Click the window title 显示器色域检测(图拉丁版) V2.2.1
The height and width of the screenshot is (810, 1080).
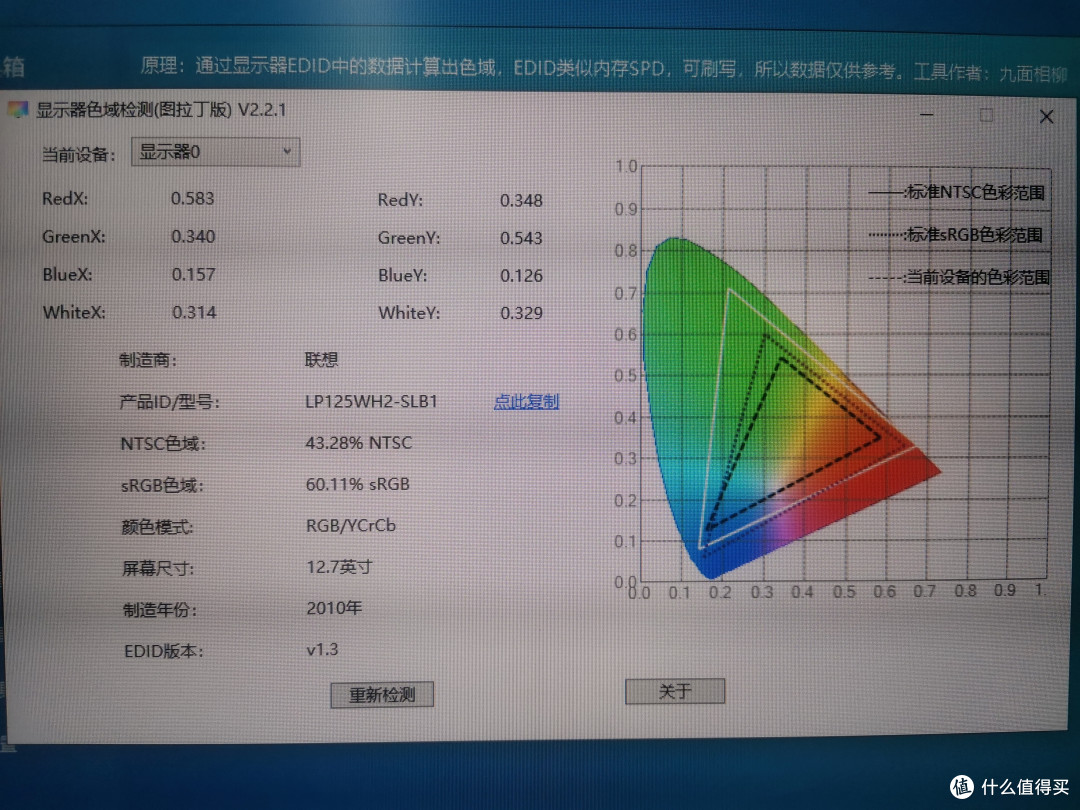click(x=161, y=110)
